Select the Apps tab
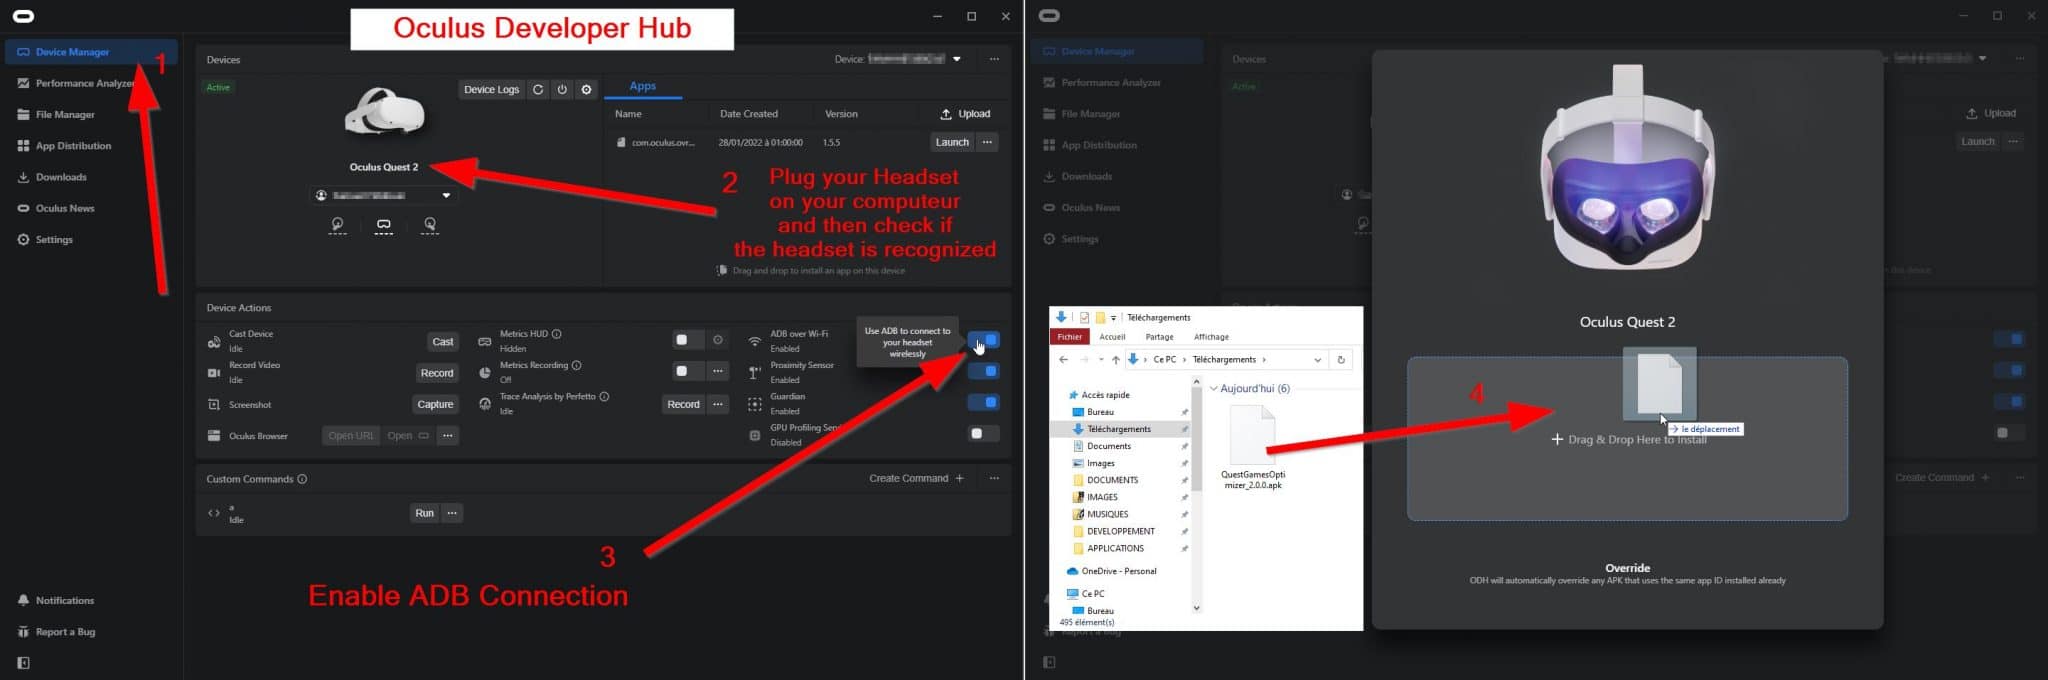 click(642, 86)
